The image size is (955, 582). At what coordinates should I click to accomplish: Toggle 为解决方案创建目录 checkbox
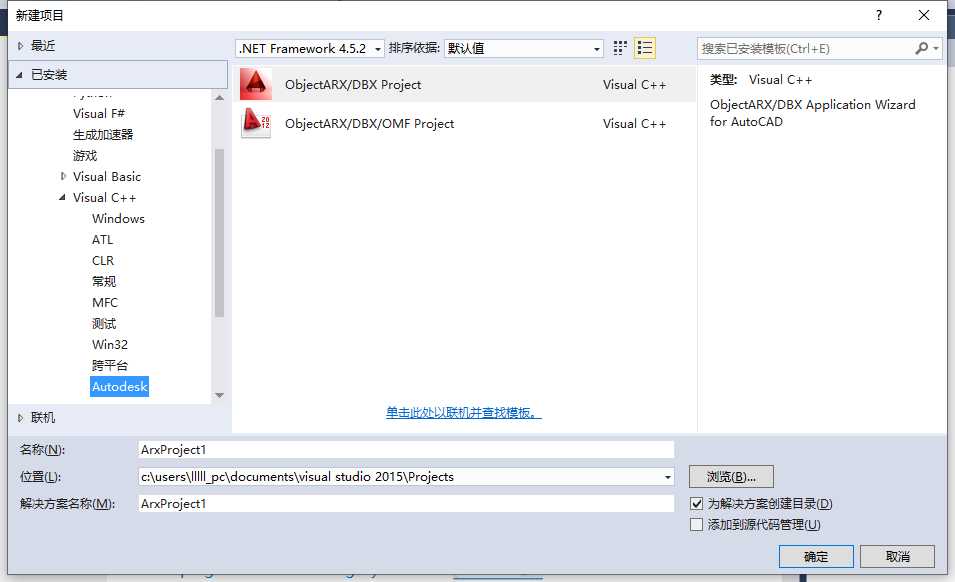click(x=697, y=503)
